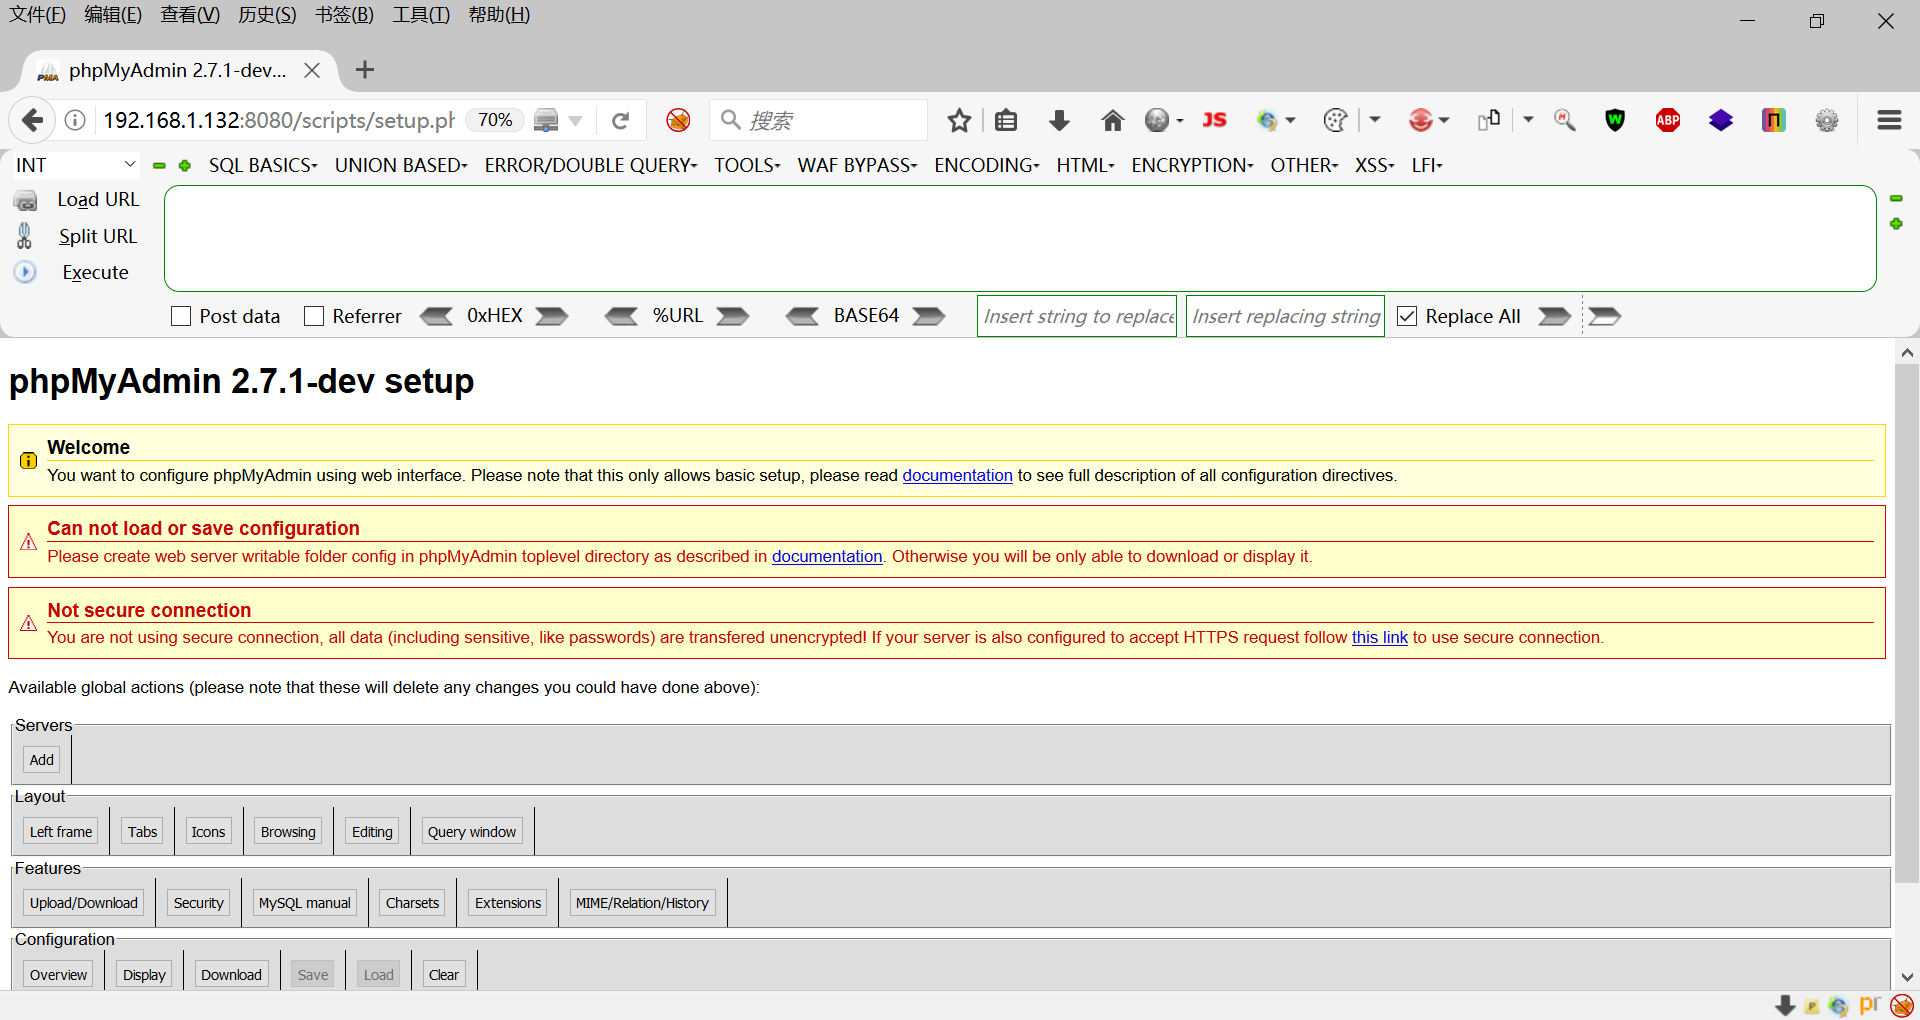
Task: Open the documentation link in Welcome box
Action: (x=957, y=475)
